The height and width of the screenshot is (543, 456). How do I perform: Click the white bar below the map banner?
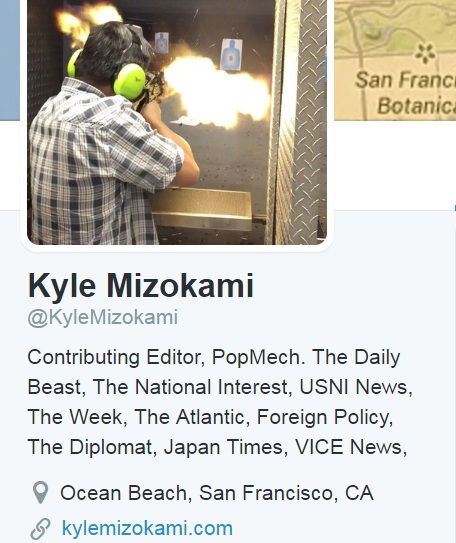[x=395, y=165]
